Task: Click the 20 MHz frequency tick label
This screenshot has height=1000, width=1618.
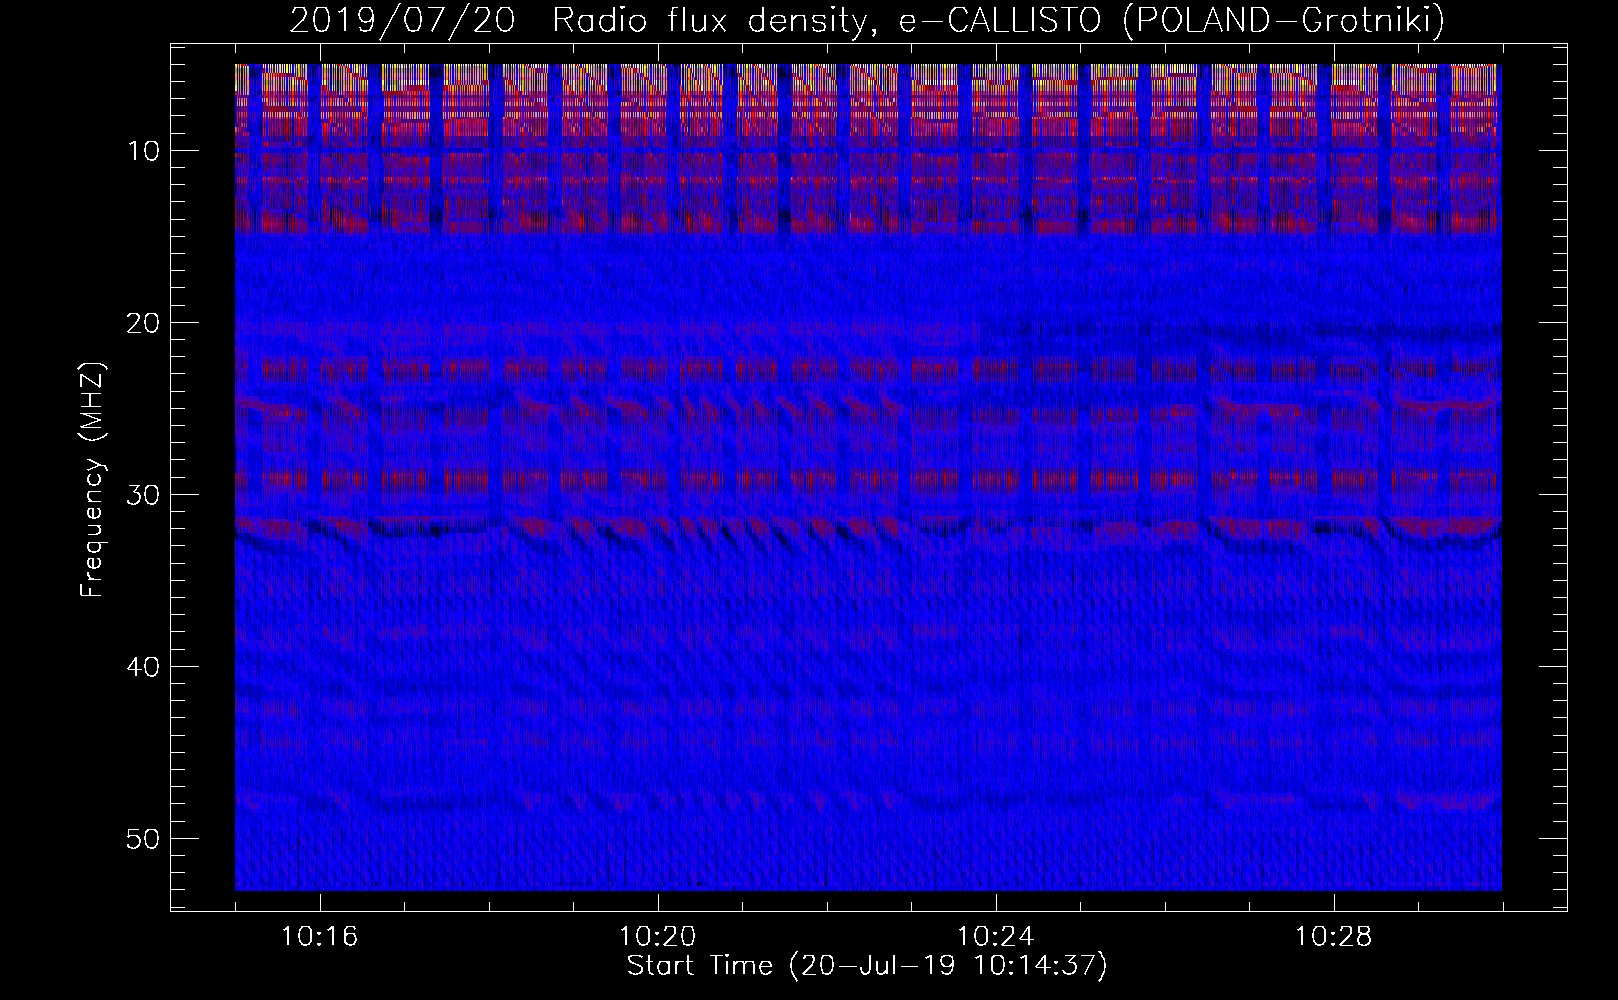Action: [143, 323]
